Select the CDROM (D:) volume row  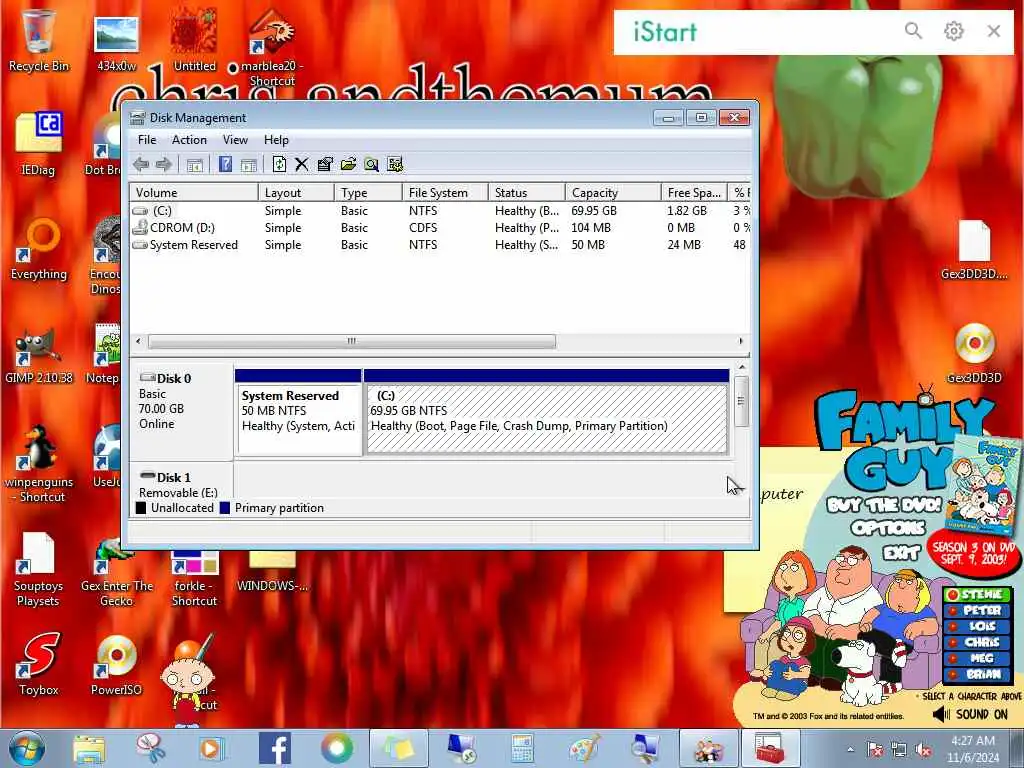(440, 228)
